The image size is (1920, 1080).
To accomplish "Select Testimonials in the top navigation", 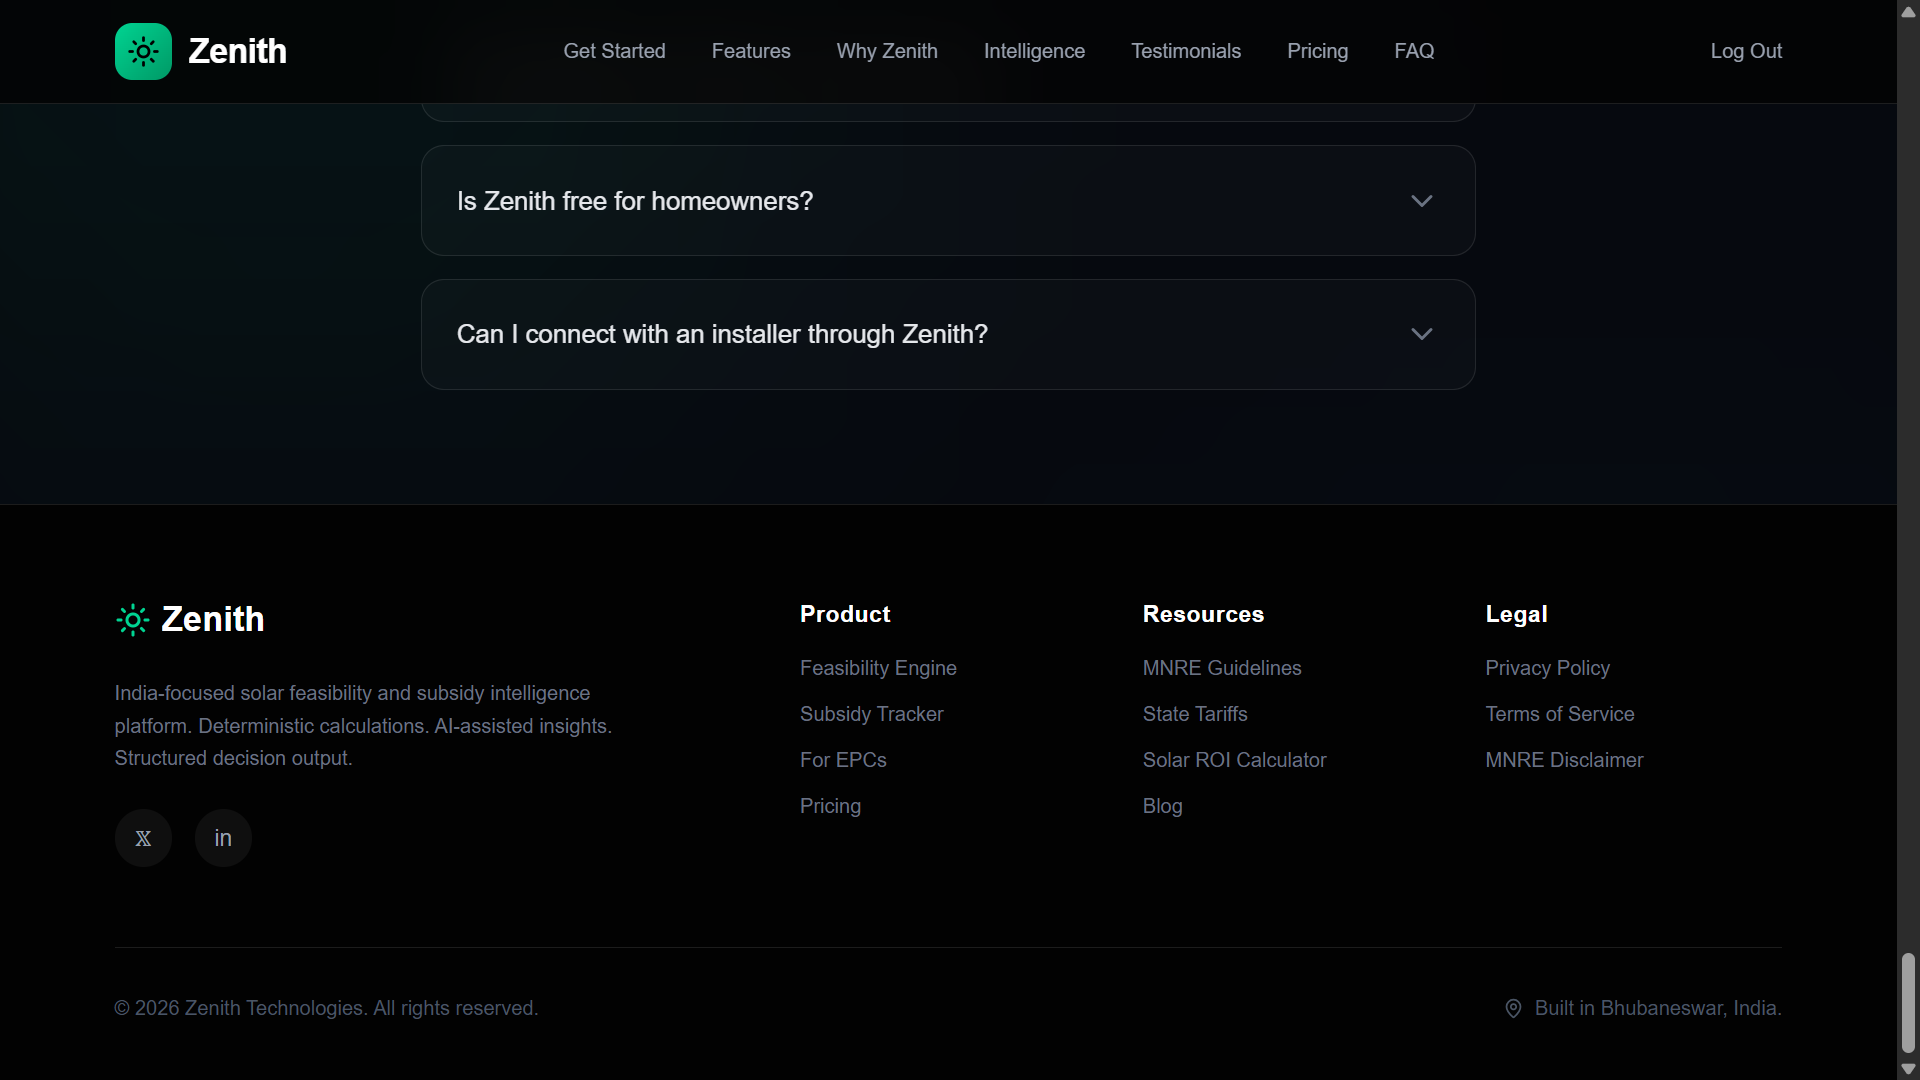I will [1185, 51].
